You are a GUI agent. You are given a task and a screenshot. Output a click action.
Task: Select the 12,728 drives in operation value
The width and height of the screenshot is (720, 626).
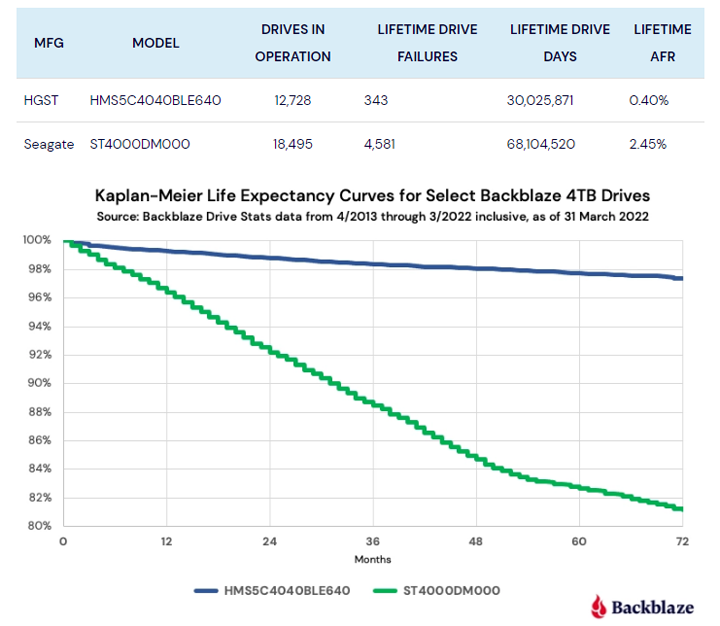(292, 100)
